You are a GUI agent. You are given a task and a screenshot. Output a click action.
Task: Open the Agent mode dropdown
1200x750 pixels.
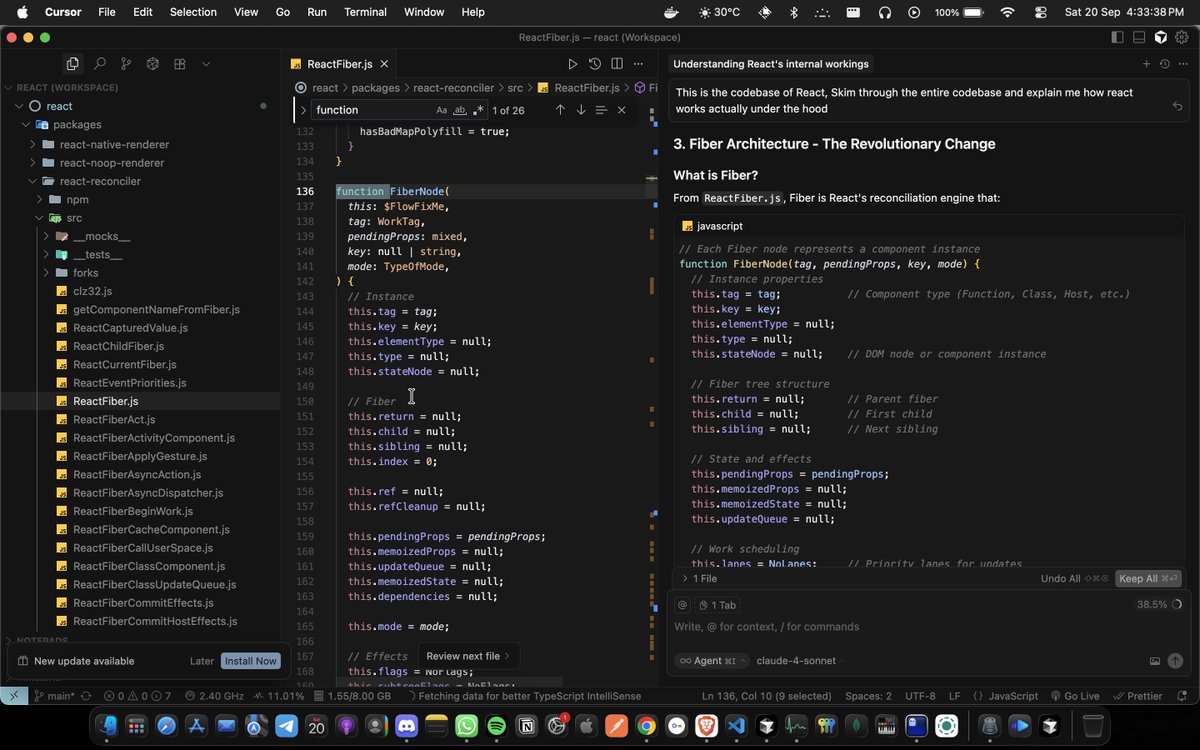tap(711, 660)
